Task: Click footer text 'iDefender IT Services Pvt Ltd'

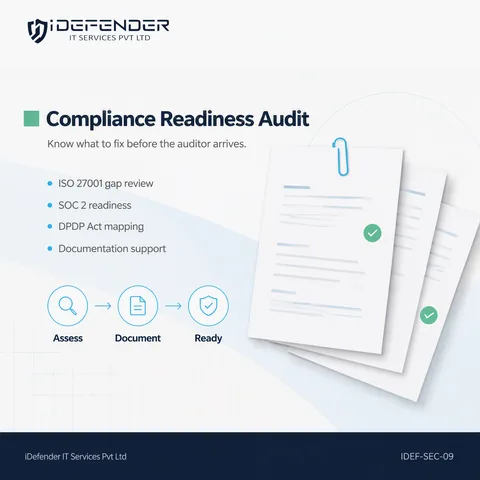Action: coord(75,456)
